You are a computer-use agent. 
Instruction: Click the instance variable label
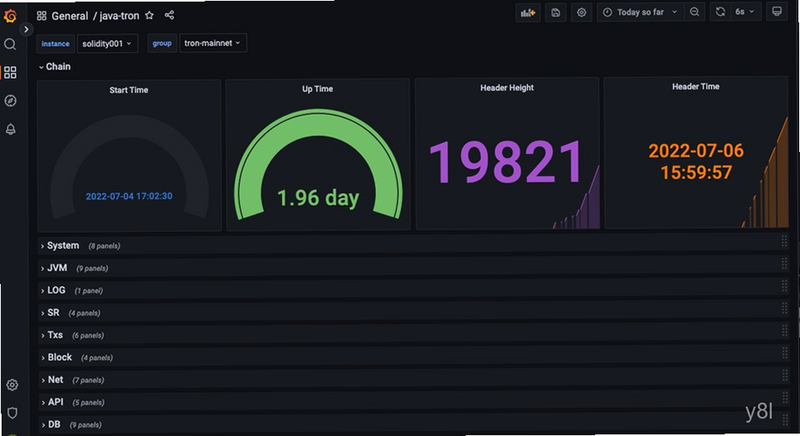point(56,44)
